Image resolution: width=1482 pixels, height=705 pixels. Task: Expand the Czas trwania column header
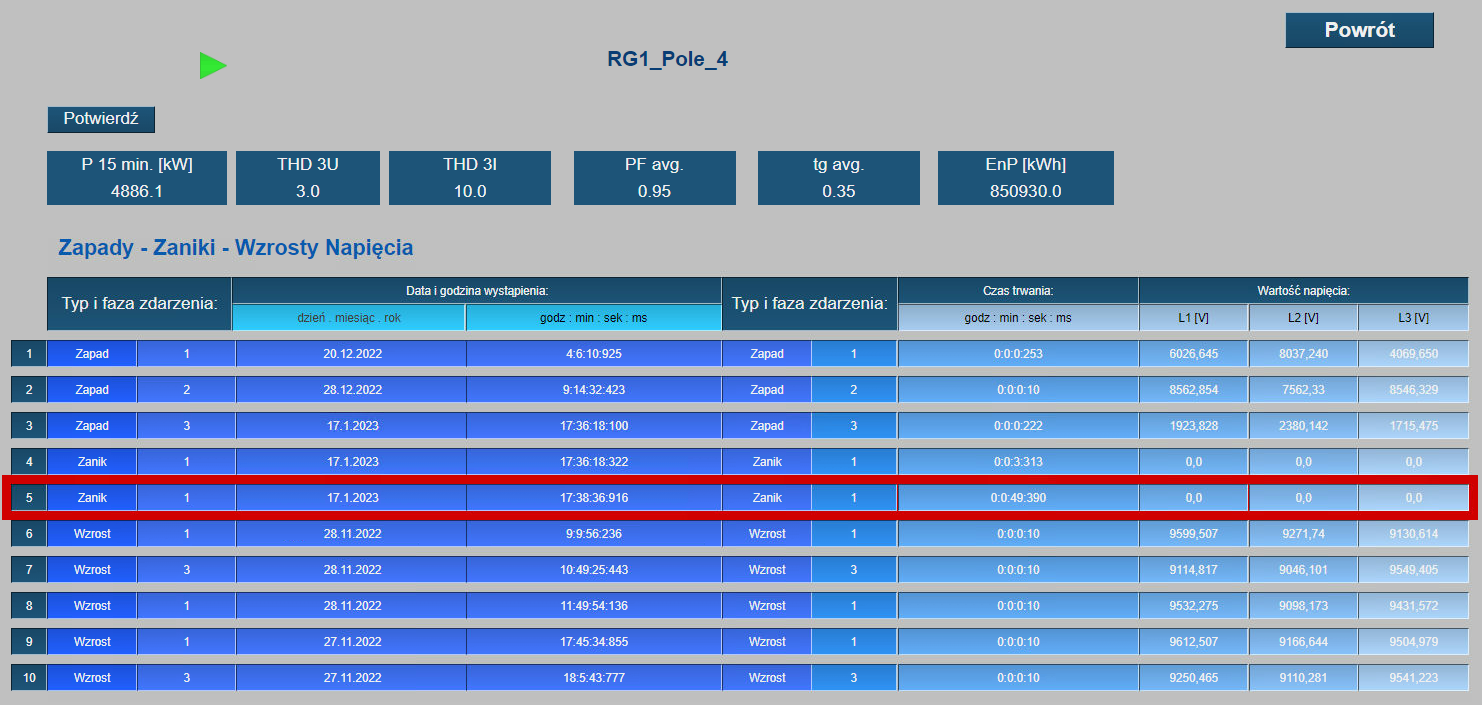point(1018,289)
